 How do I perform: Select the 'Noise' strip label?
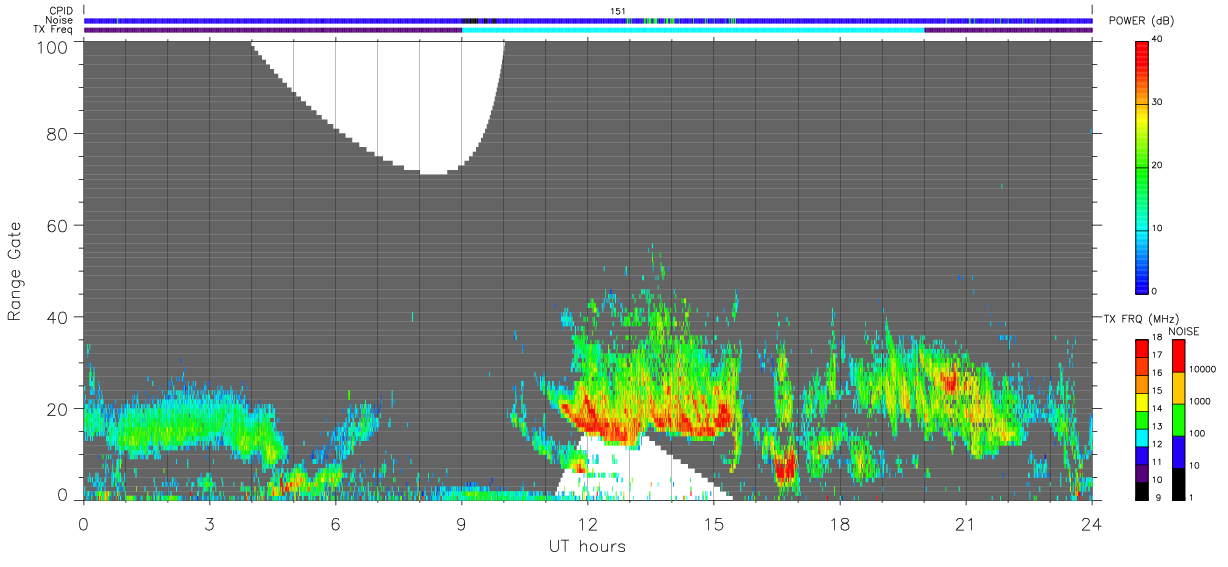(60, 20)
